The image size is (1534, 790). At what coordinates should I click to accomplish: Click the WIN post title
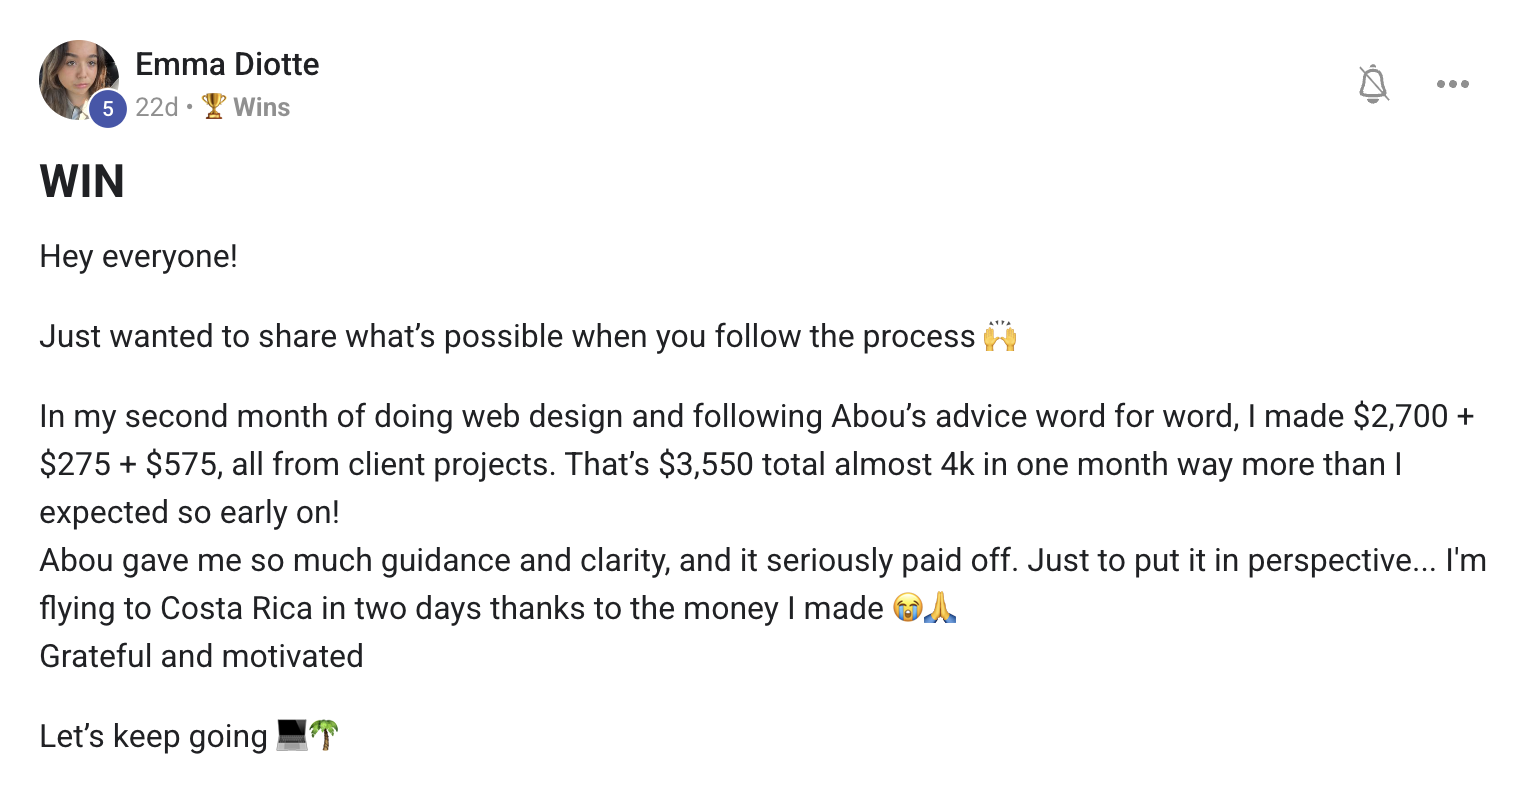click(x=82, y=182)
